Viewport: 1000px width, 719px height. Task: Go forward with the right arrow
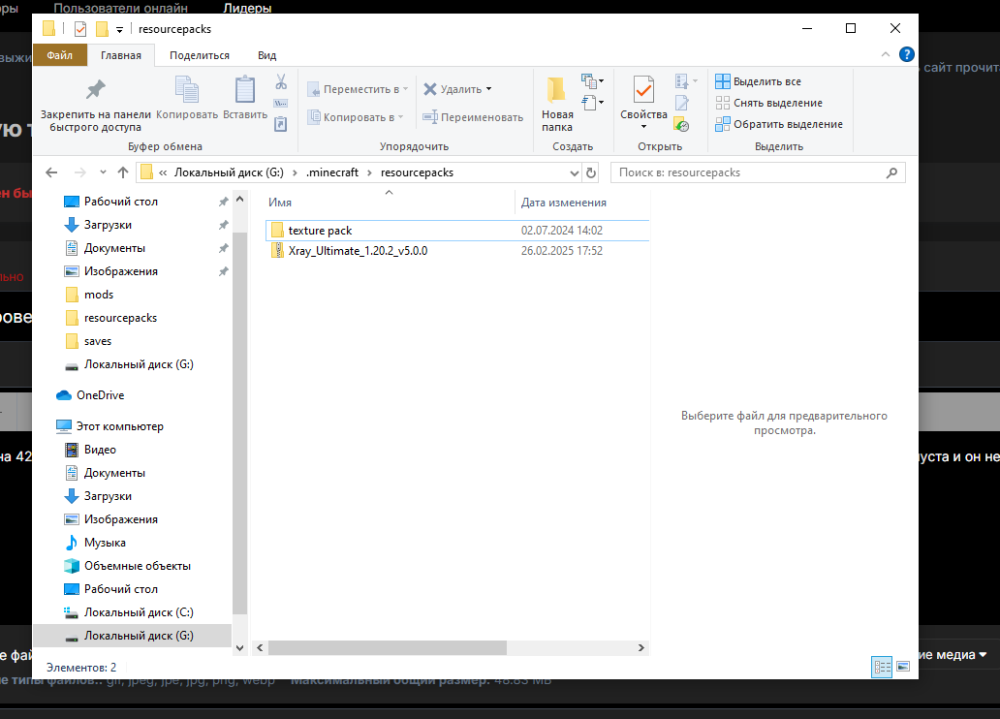pyautogui.click(x=80, y=172)
